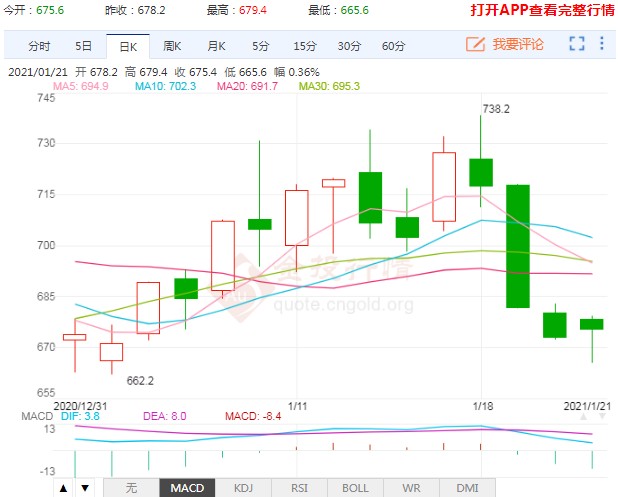Choose the 无 indicator option
Viewport: 618px width, 497px height.
(132, 488)
